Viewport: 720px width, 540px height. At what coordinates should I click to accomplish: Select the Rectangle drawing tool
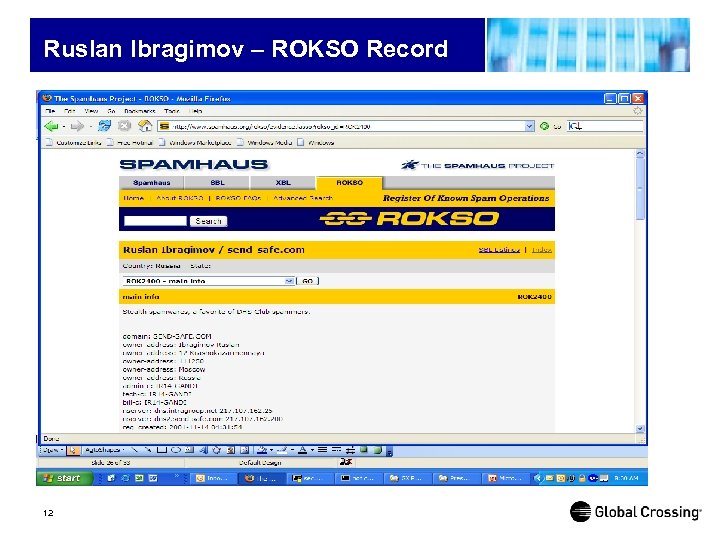click(x=162, y=450)
